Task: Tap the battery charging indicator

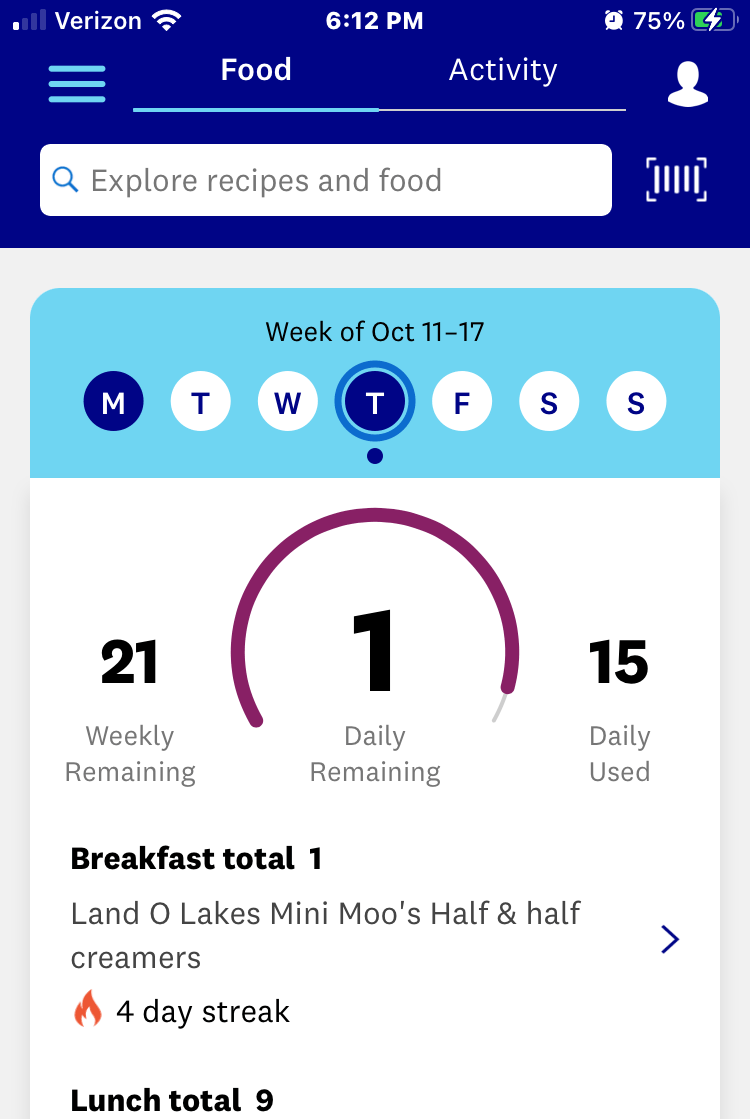Action: [x=713, y=20]
